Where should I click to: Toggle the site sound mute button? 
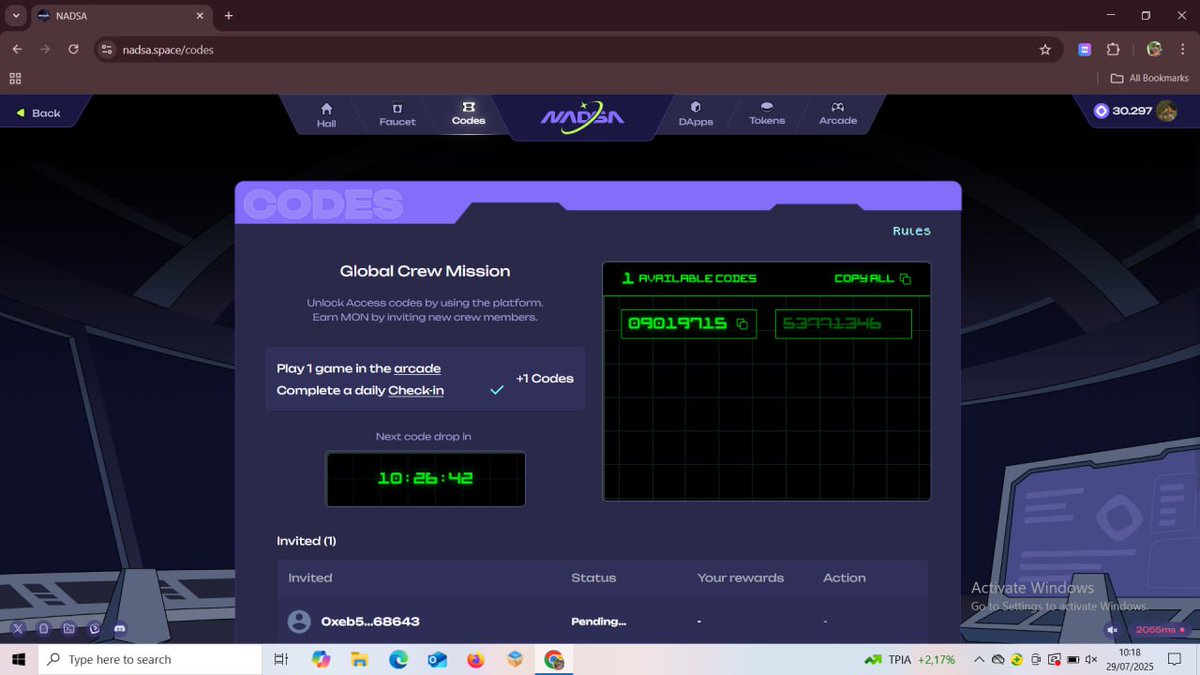click(1112, 630)
